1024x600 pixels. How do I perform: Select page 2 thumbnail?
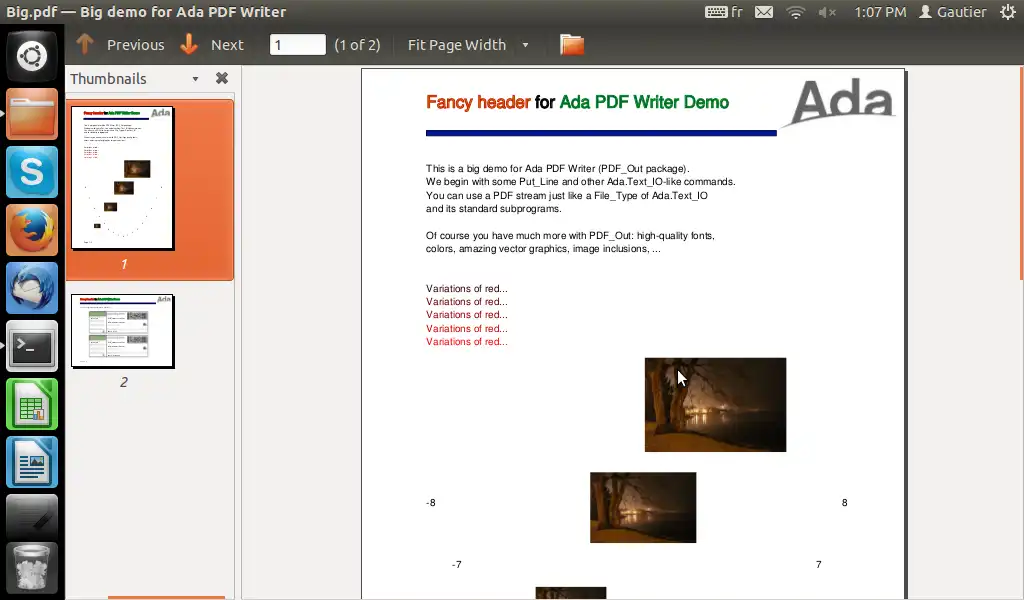pos(123,331)
